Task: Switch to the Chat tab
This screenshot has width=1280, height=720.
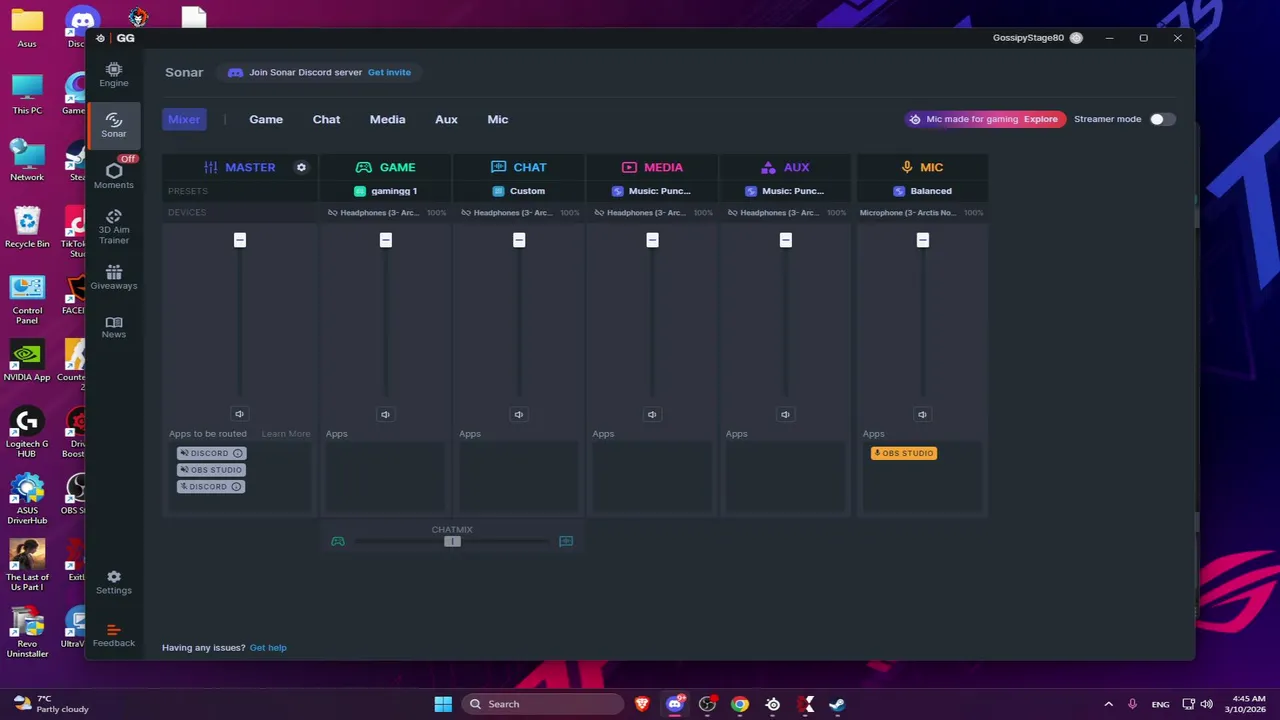Action: tap(326, 119)
